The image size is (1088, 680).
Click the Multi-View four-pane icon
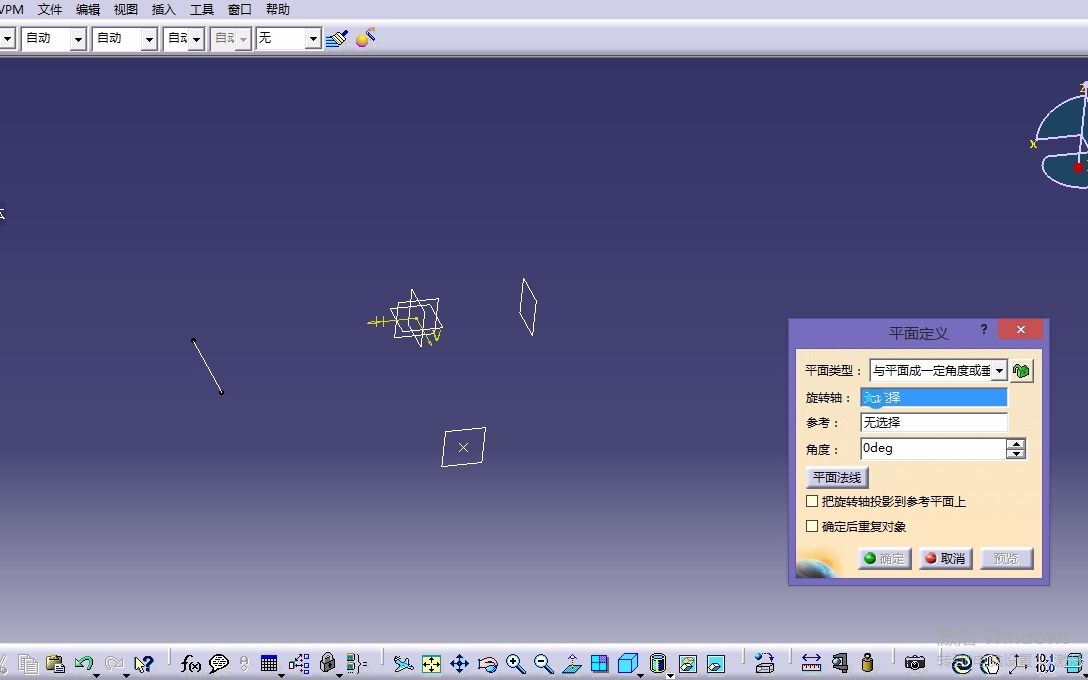[600, 664]
